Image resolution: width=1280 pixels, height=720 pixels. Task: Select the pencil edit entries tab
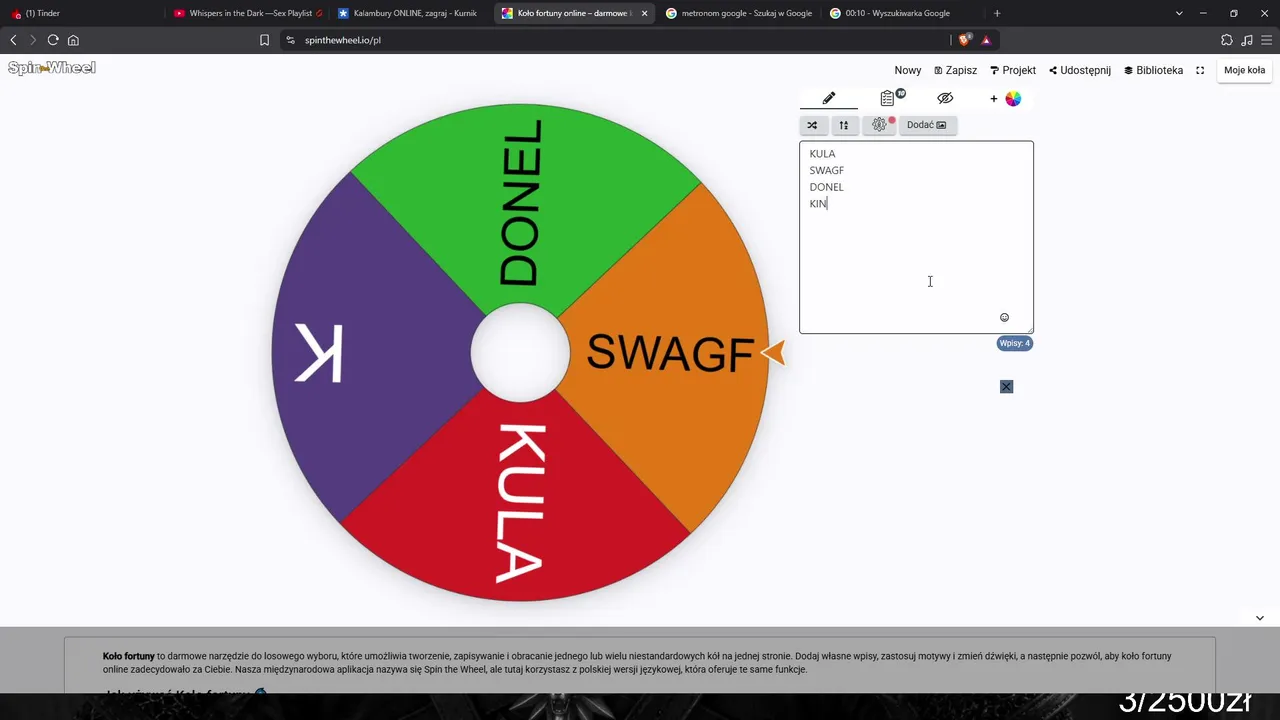[828, 98]
